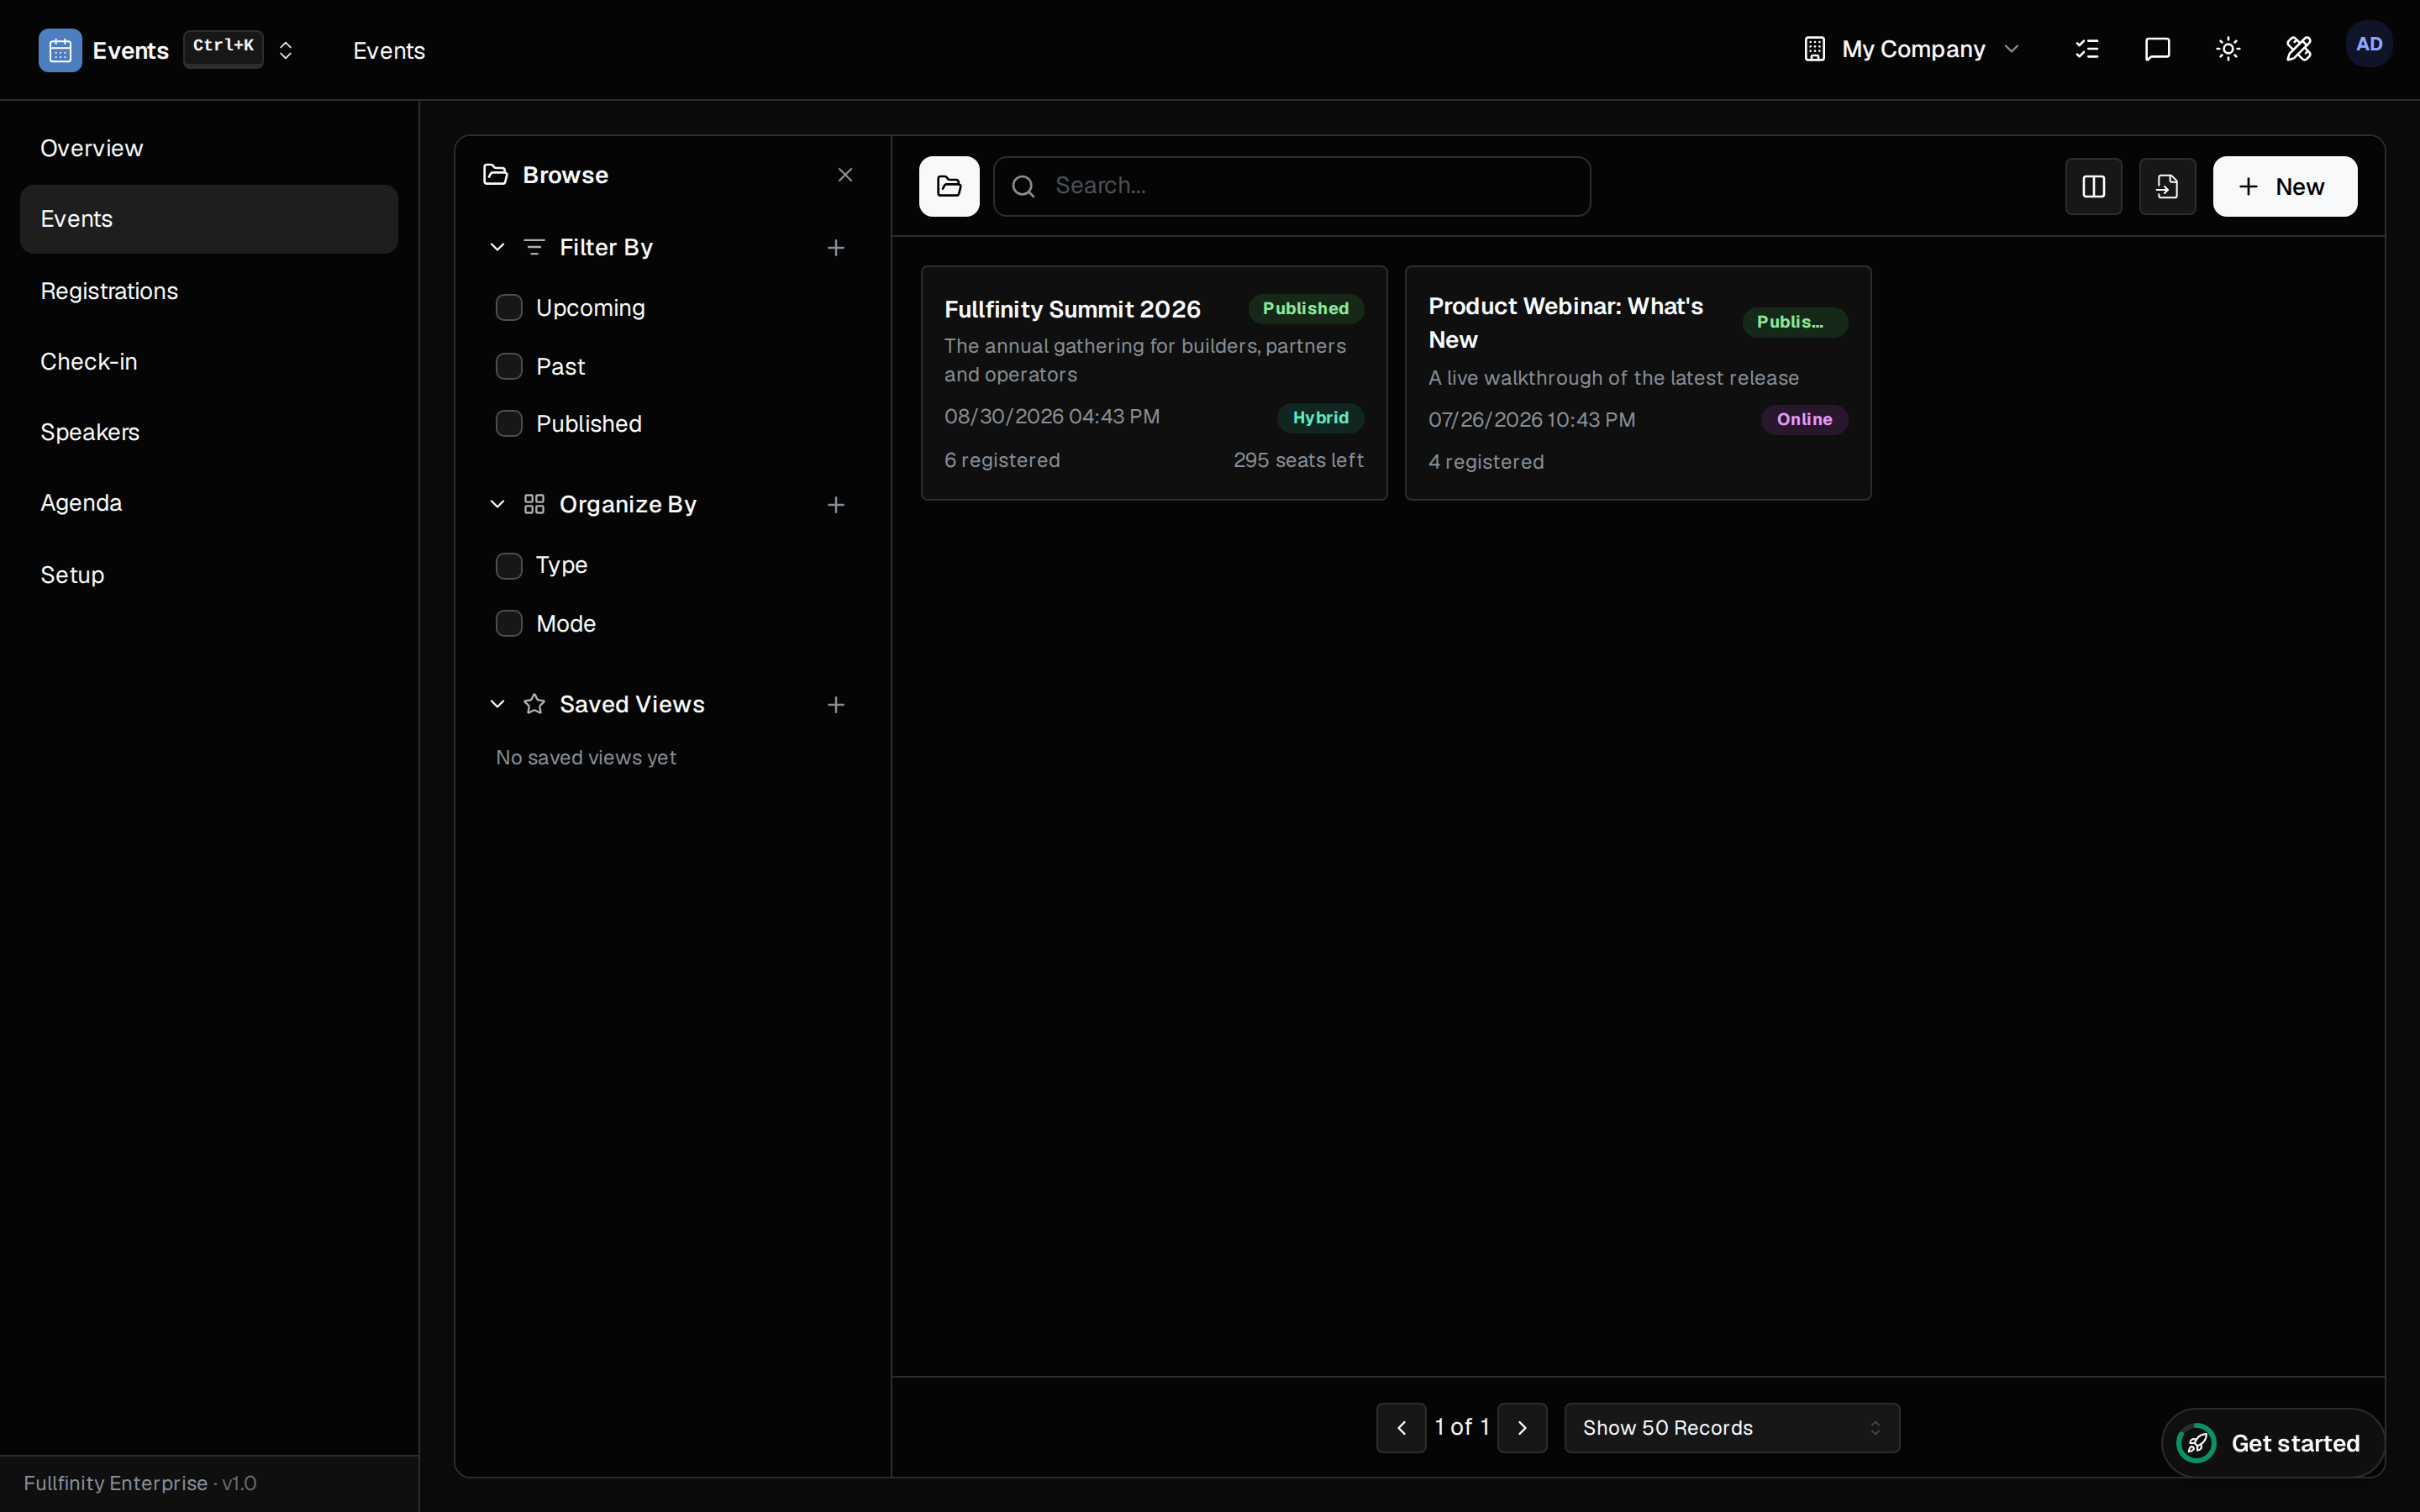This screenshot has height=1512, width=2420.
Task: Click '6 registered' on Fullfinity Summit card
Action: pos(1002,460)
